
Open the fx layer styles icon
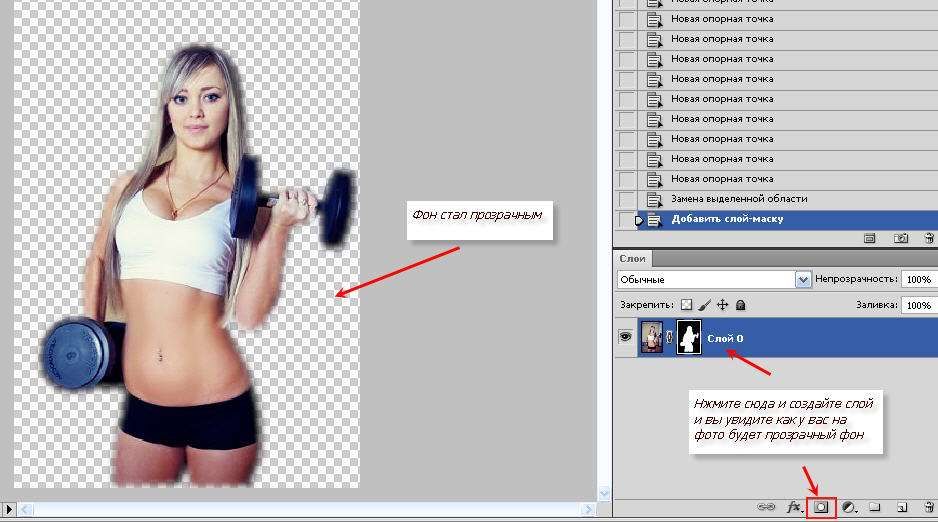pyautogui.click(x=794, y=507)
